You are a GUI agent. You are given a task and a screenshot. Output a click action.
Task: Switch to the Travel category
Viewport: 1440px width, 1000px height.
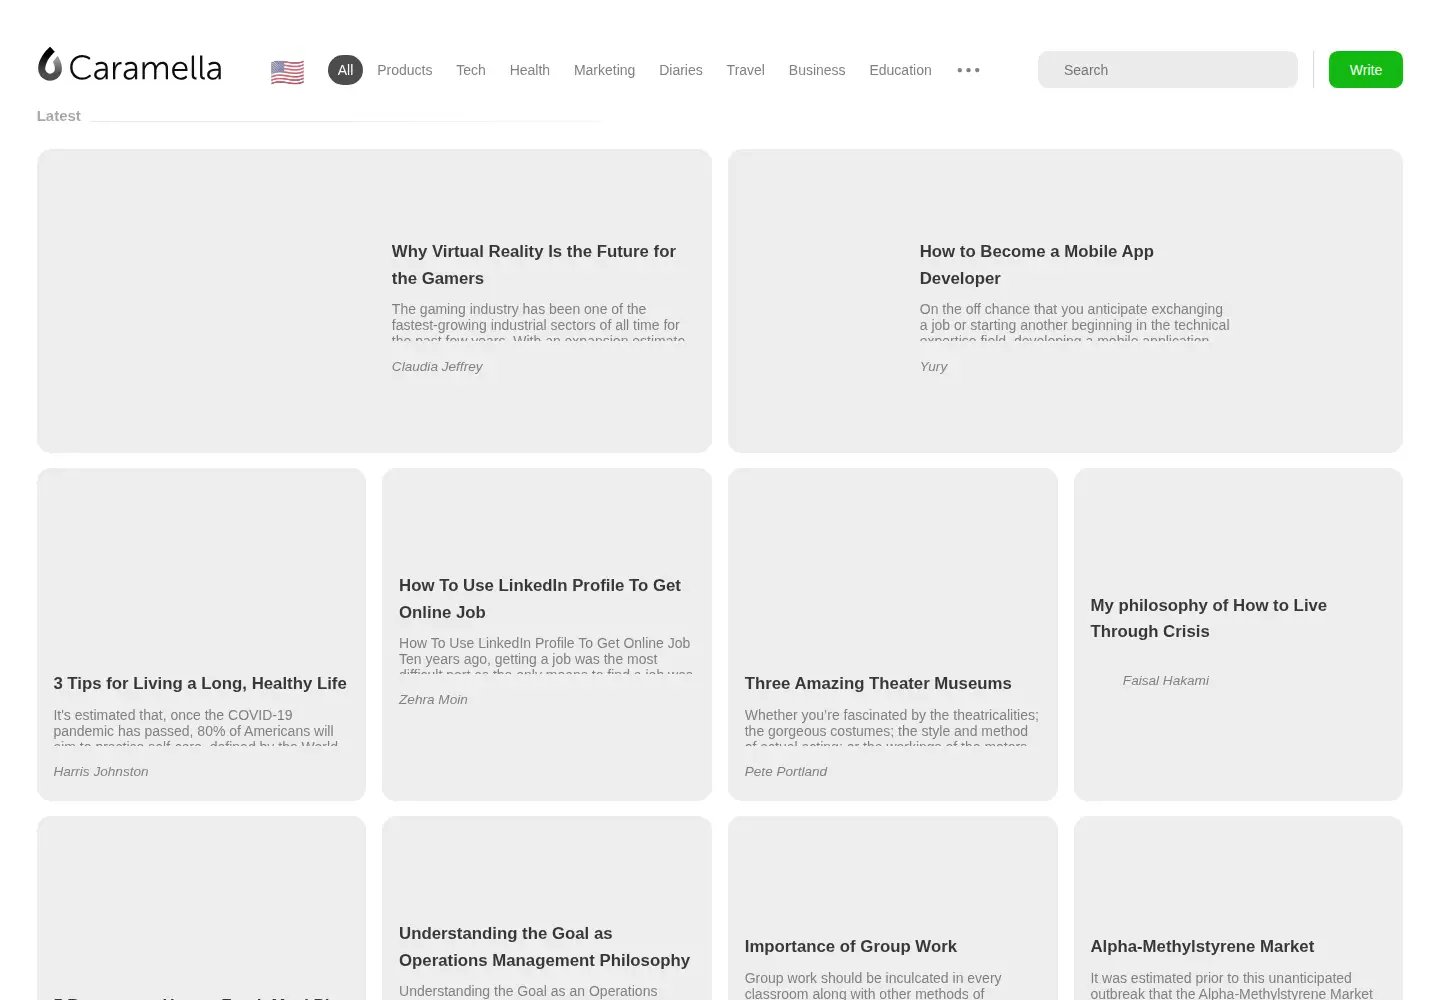pos(746,70)
